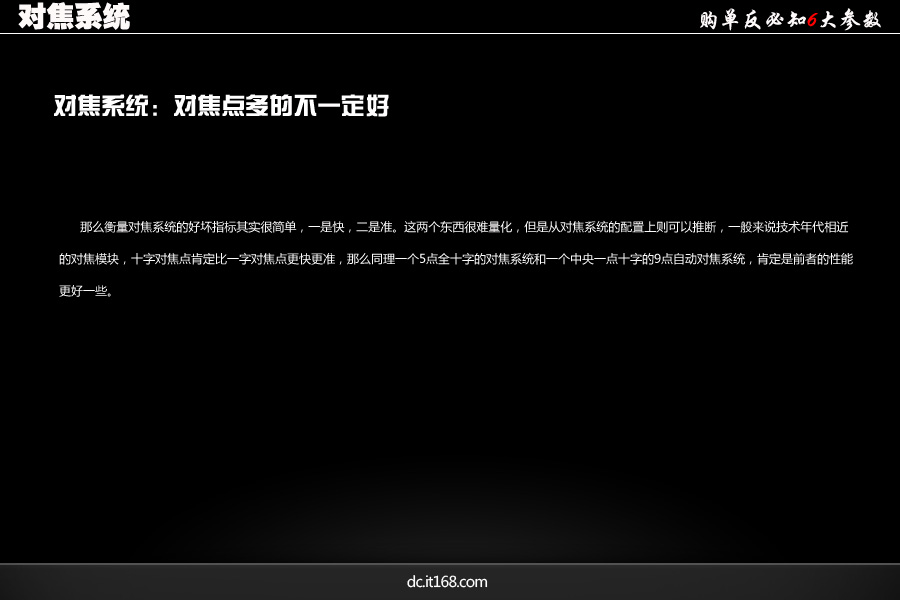Click the 购单反必知6大参数 header text
The height and width of the screenshot is (600, 900).
790,19
